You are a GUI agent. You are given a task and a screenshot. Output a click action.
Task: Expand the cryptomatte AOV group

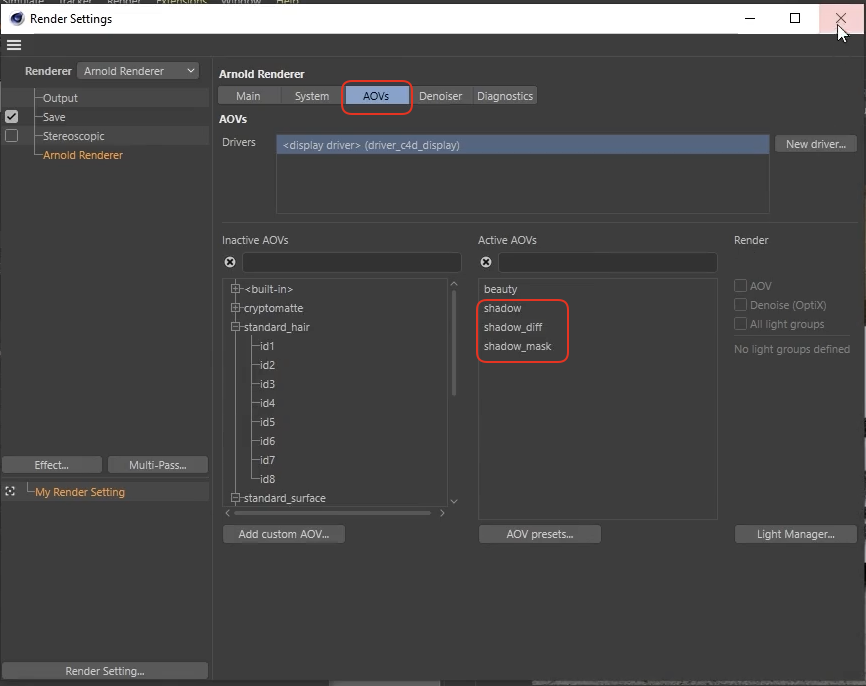(236, 308)
